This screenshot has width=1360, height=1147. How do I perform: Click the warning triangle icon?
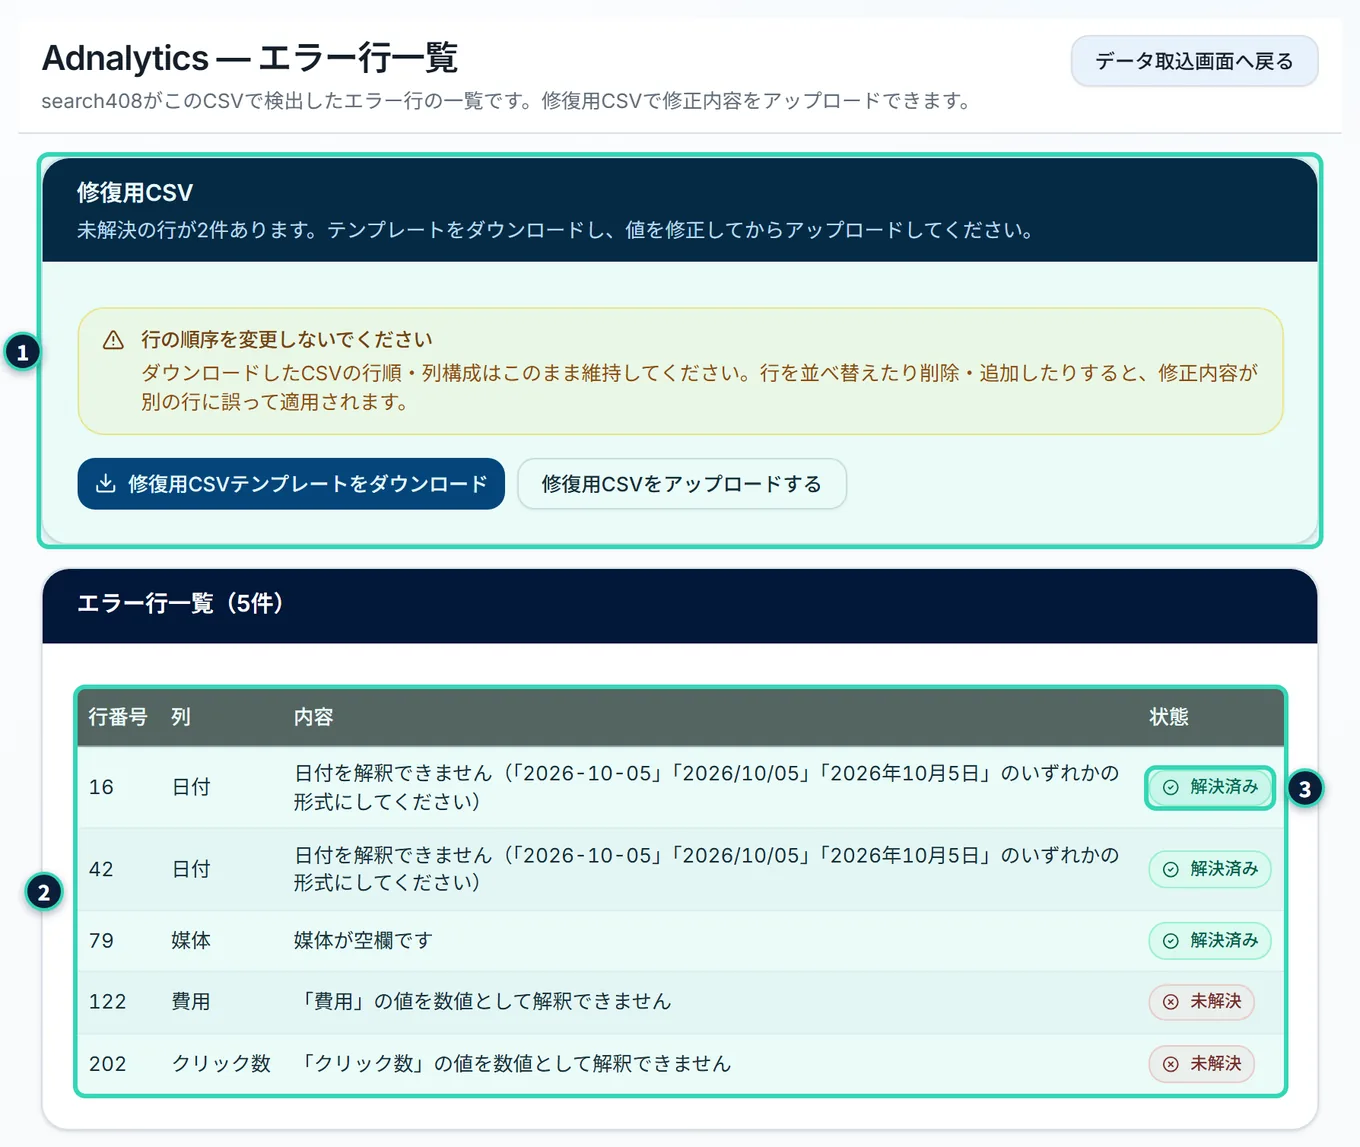pos(114,340)
